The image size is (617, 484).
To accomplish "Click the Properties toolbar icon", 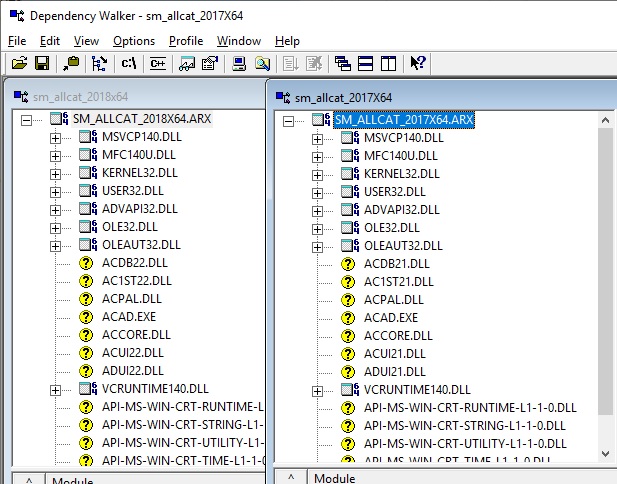I will click(210, 63).
